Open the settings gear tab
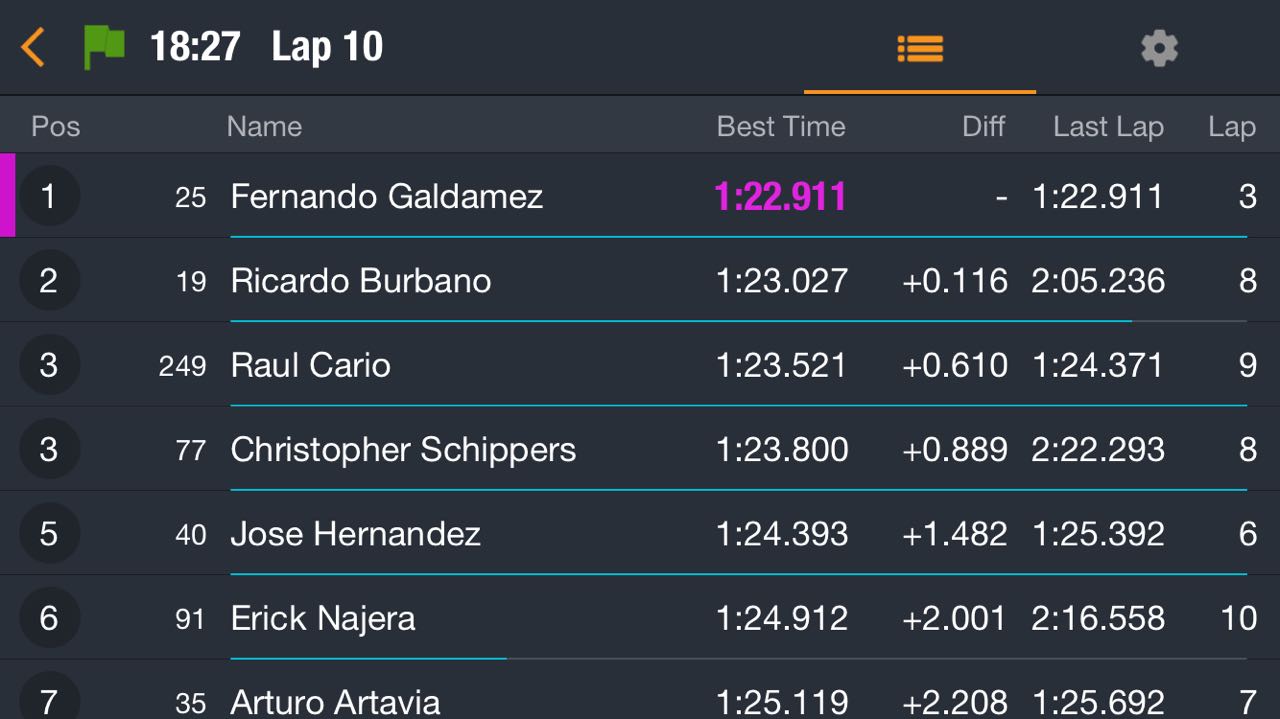Screen dimensions: 1280x719 click(1159, 48)
